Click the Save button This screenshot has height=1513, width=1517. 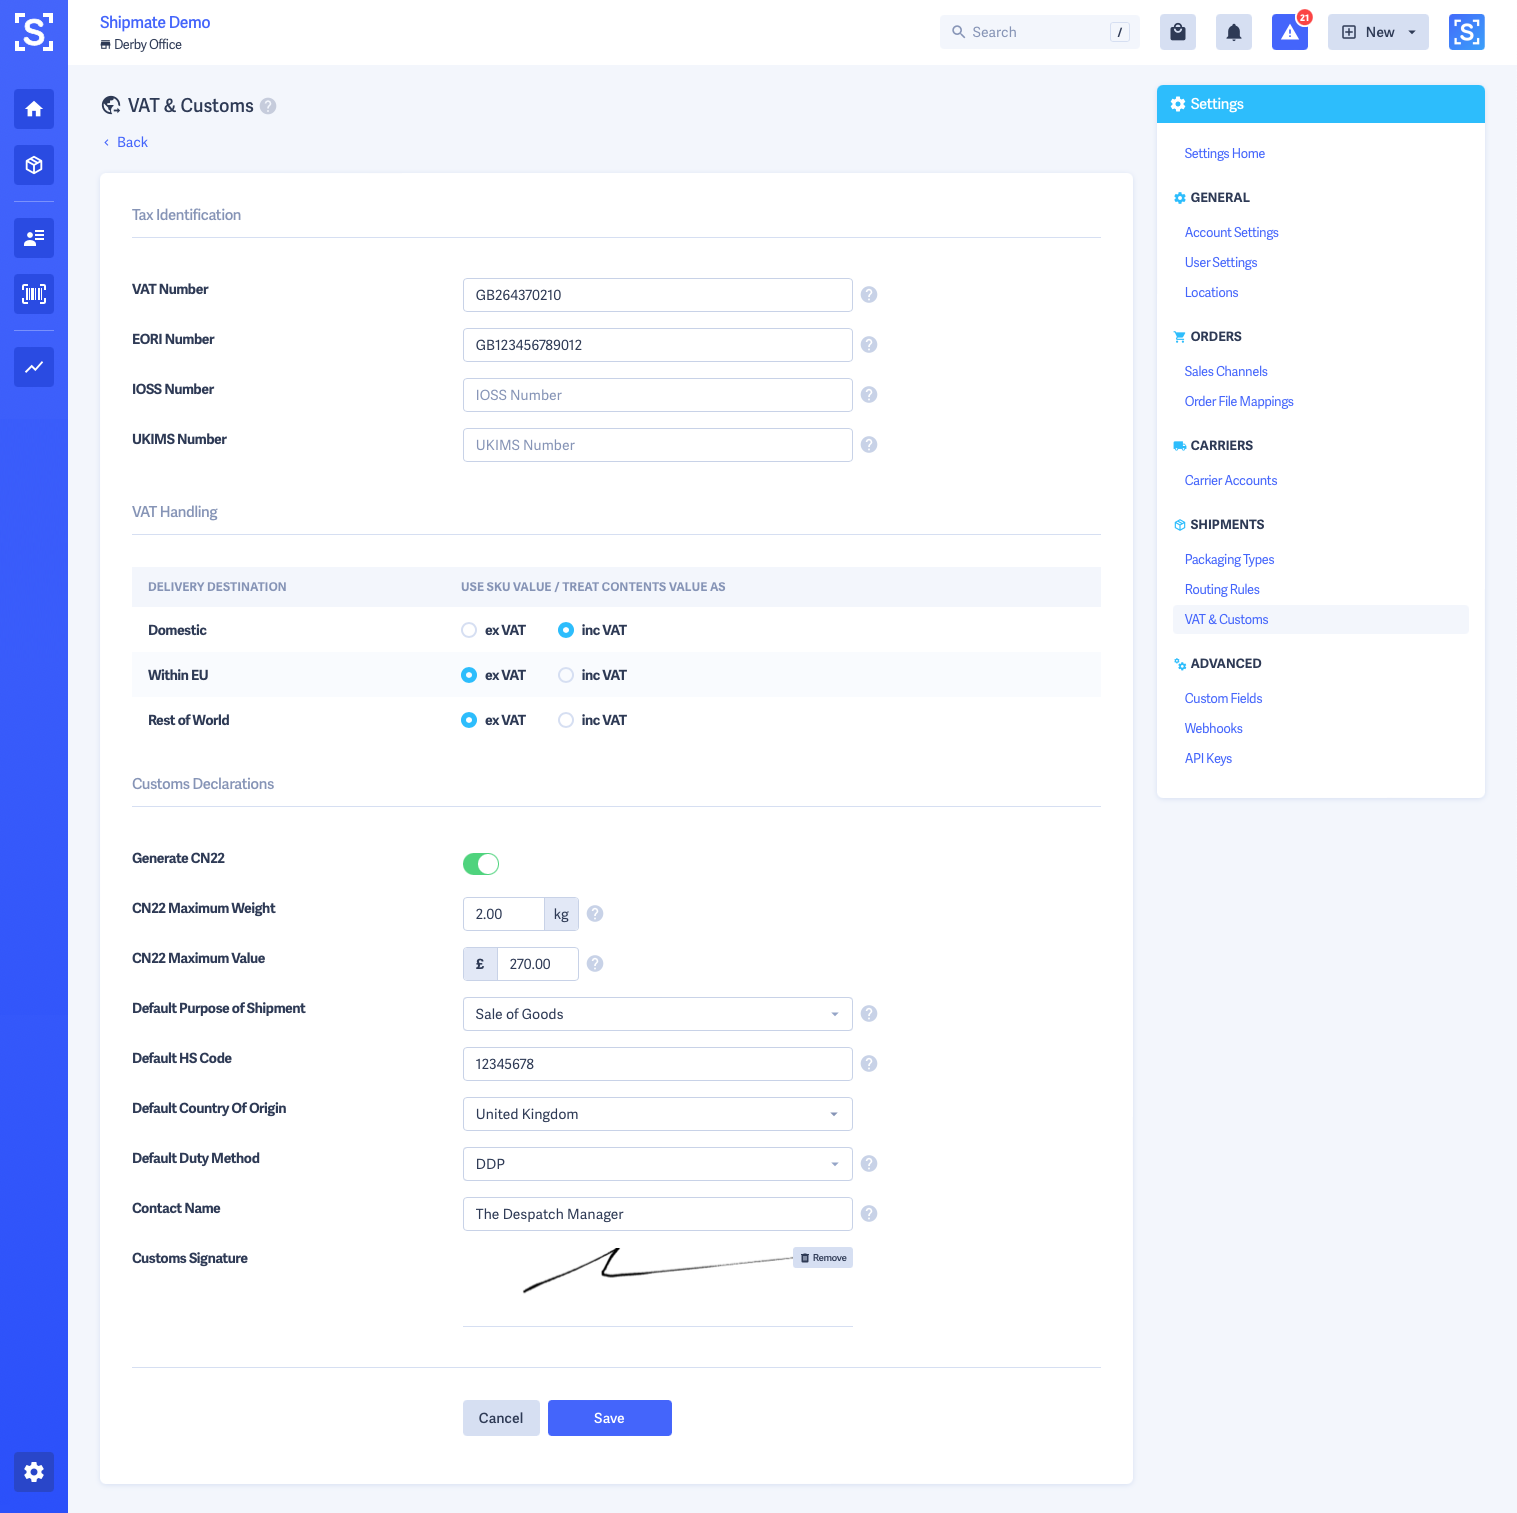click(x=610, y=1418)
